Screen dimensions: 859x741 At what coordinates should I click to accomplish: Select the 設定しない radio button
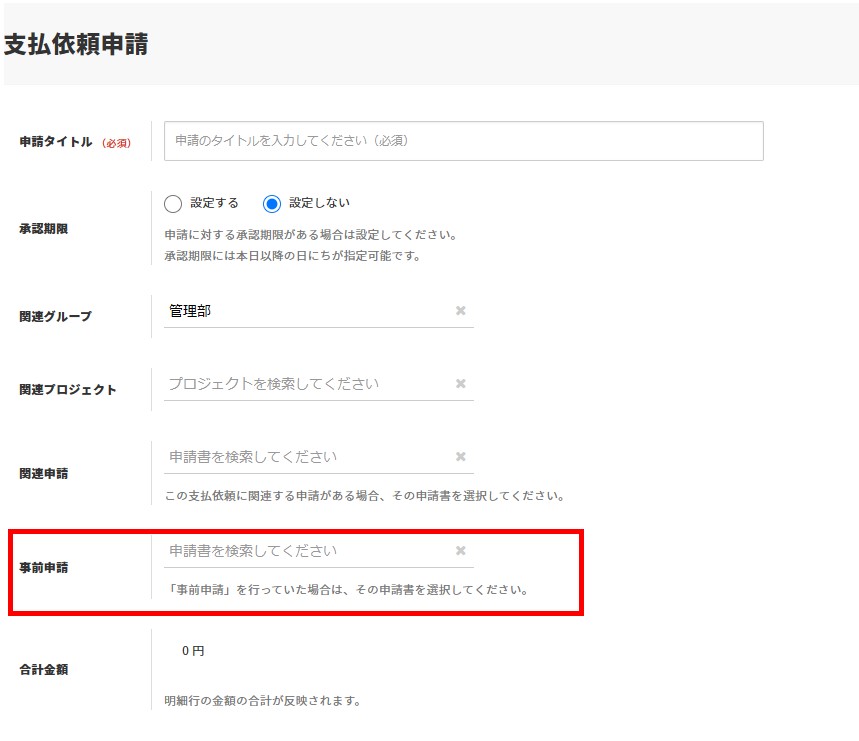click(x=272, y=204)
